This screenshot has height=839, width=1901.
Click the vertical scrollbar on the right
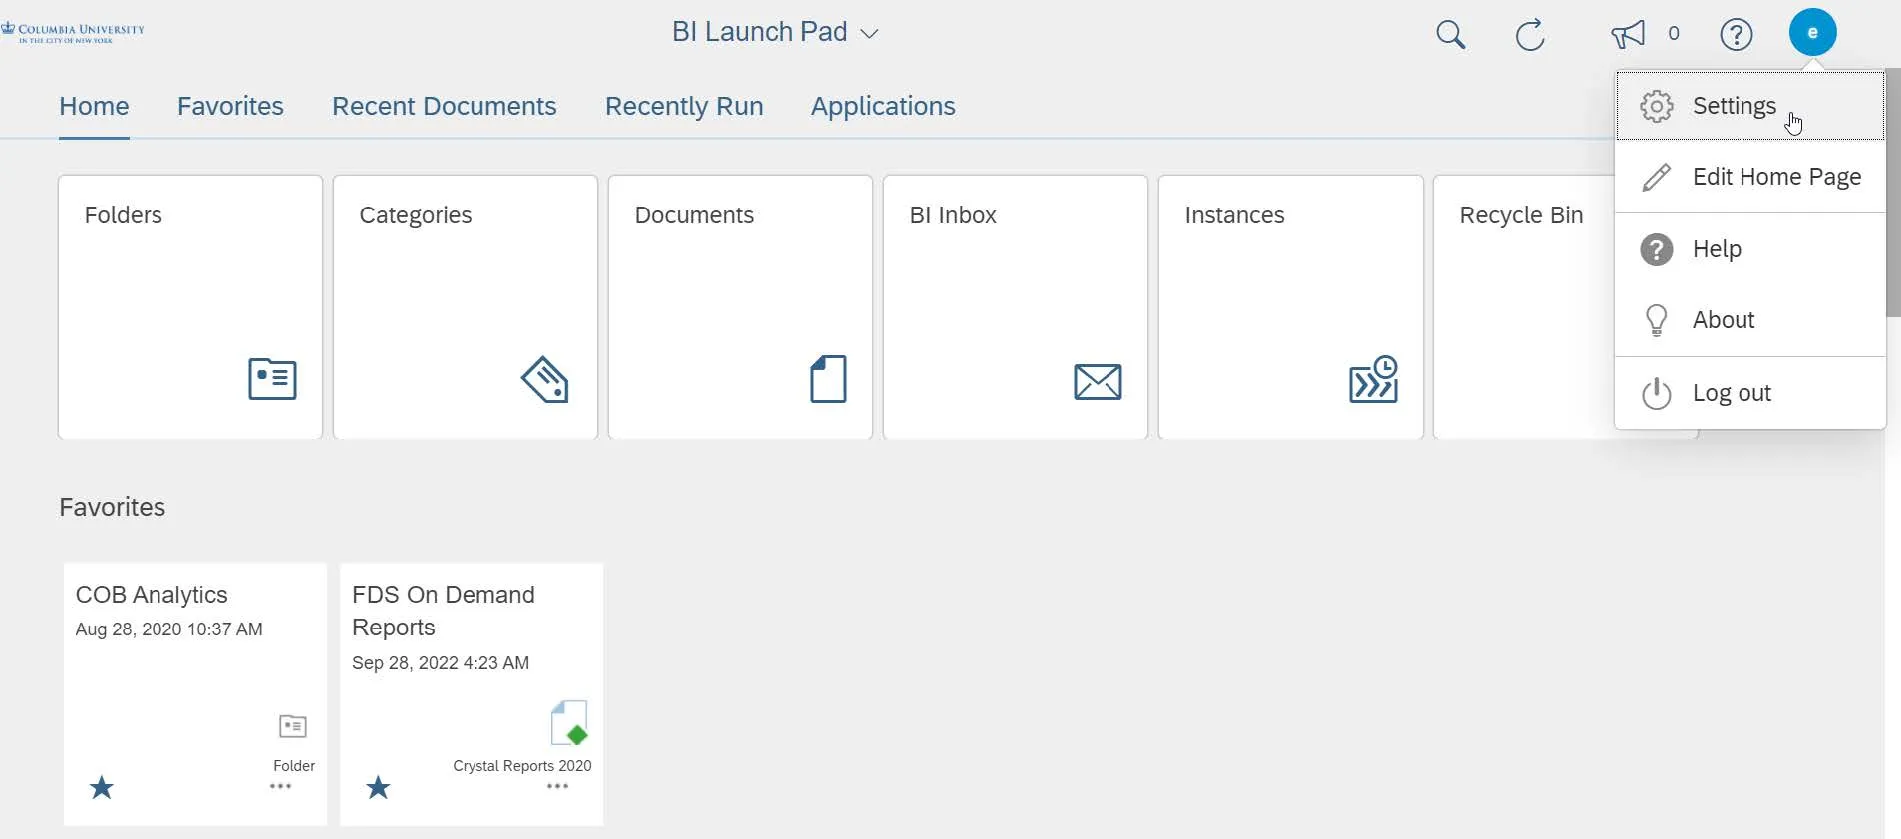[1893, 193]
